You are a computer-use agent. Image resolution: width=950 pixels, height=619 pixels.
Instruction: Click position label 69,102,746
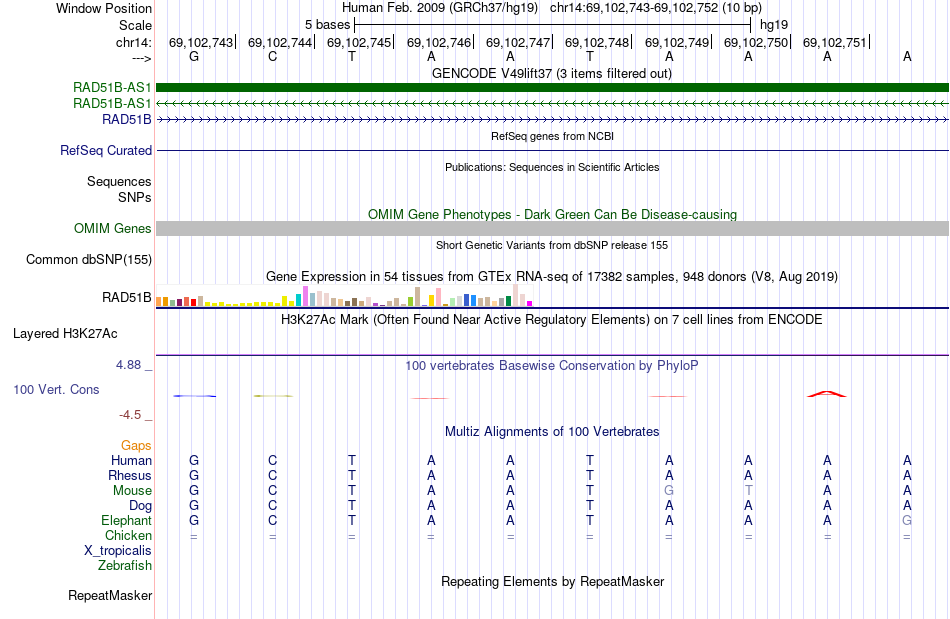439,42
